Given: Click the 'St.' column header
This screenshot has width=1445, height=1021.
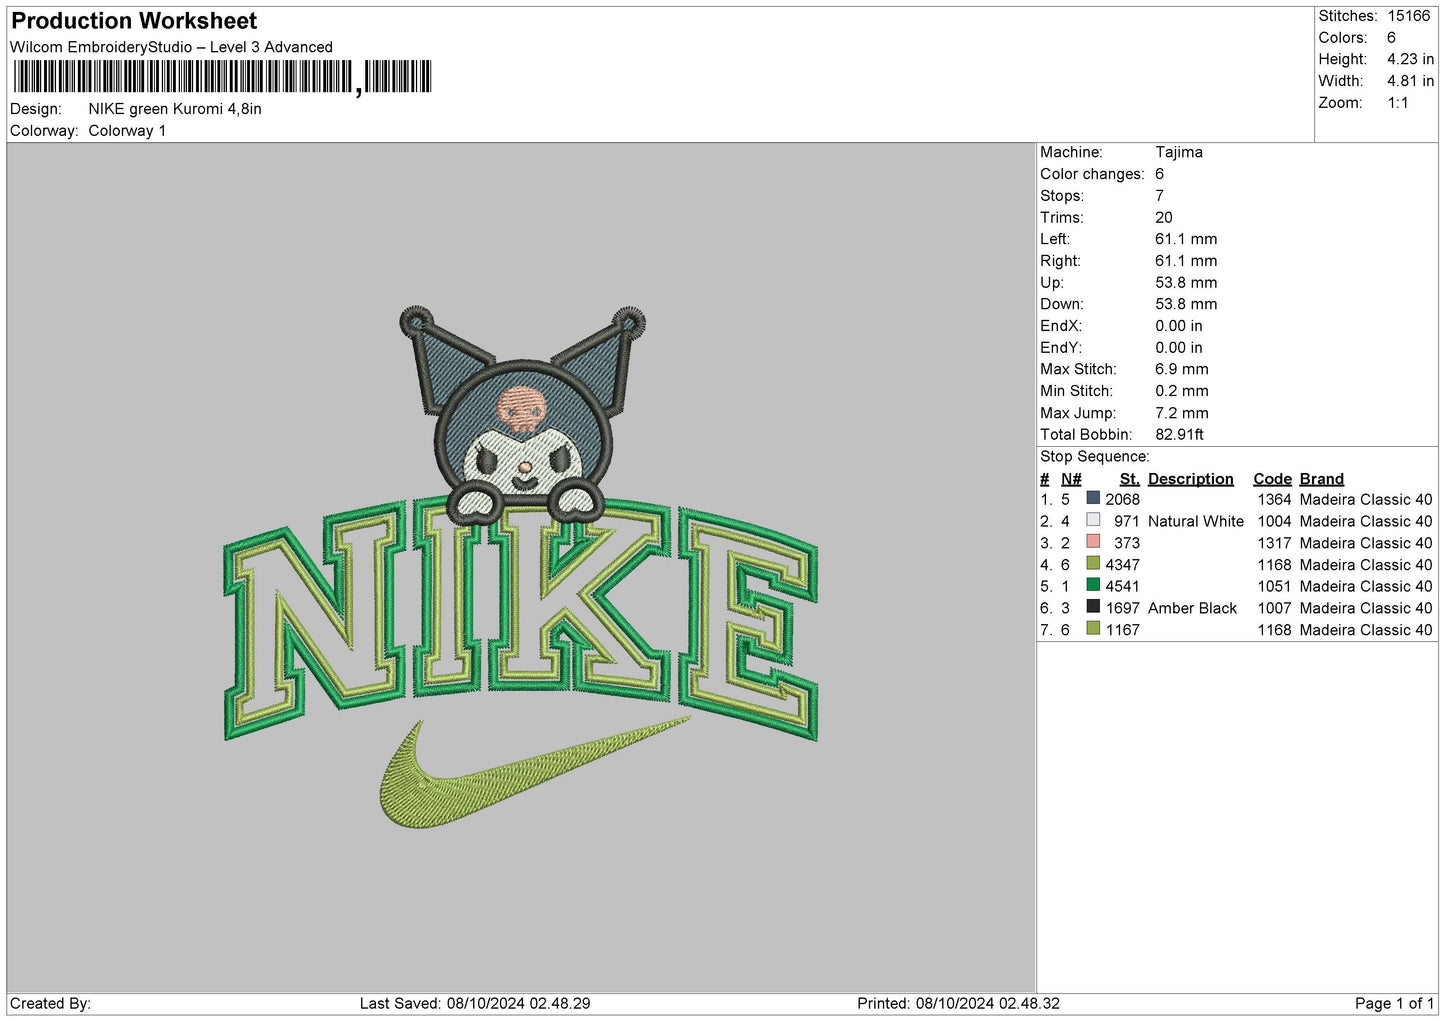Looking at the screenshot, I should tap(1130, 479).
